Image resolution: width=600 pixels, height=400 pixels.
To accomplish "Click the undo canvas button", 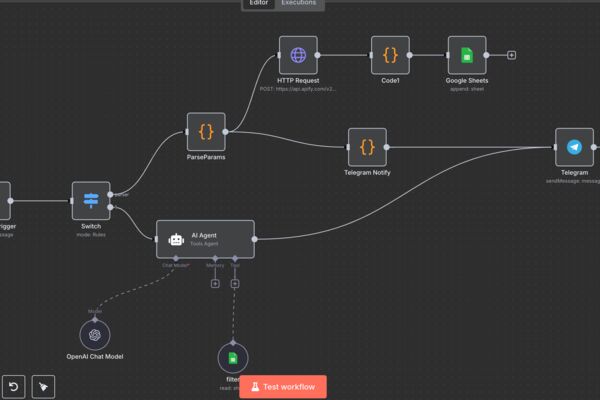I will coord(13,387).
